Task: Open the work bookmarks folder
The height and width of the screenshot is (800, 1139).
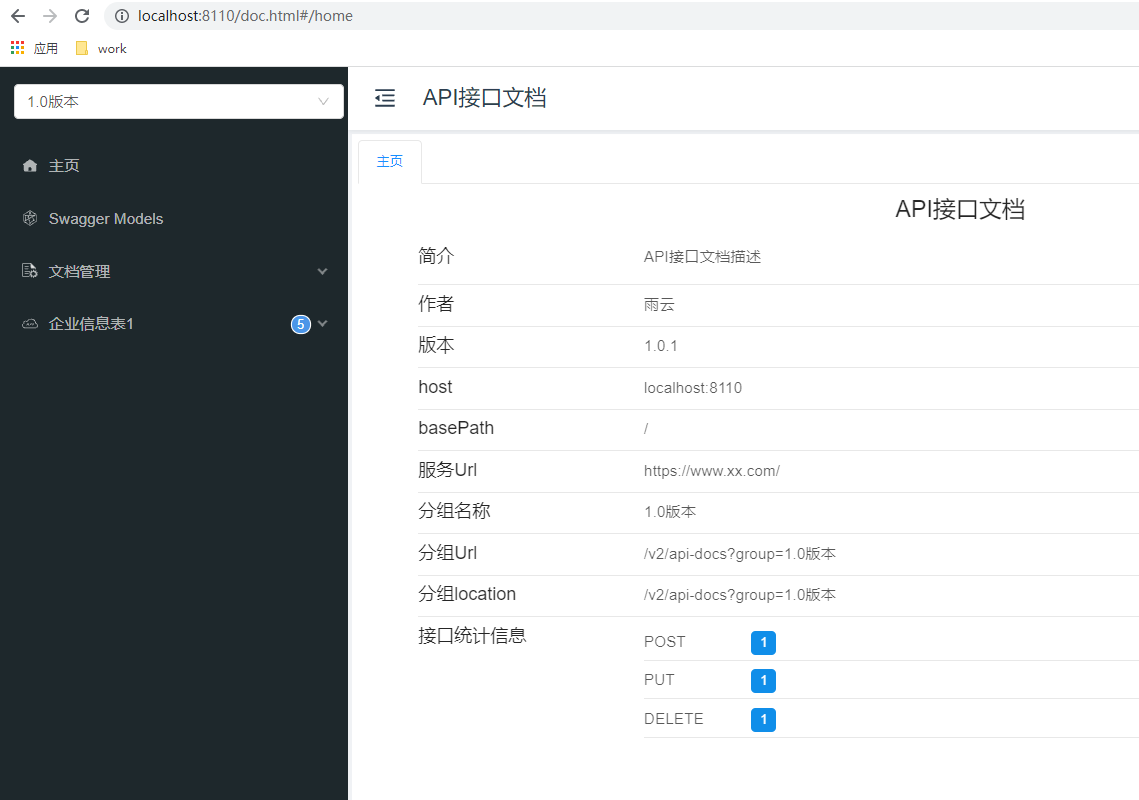Action: [102, 48]
